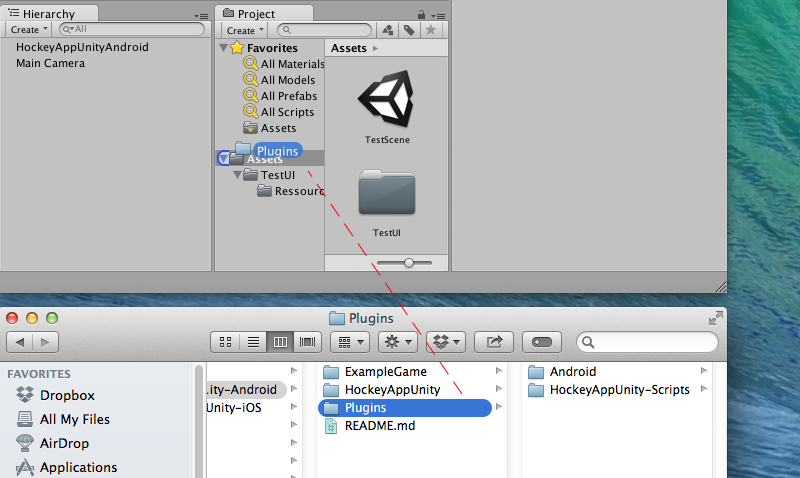Select Main Camera in Hierarchy
The image size is (800, 478).
(x=50, y=63)
